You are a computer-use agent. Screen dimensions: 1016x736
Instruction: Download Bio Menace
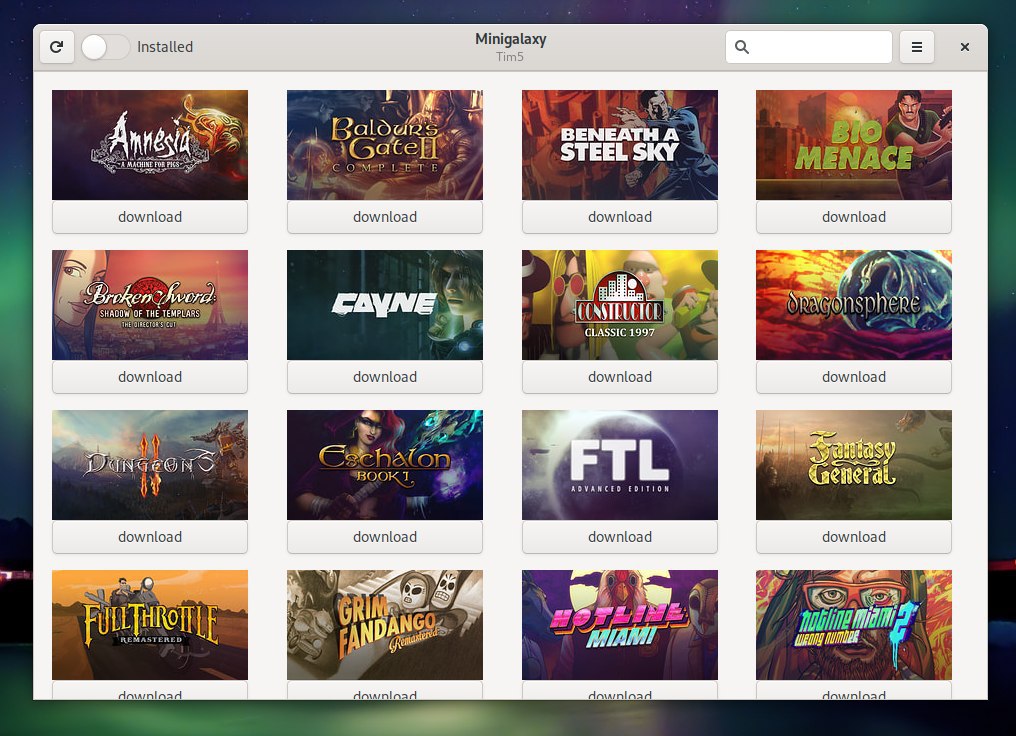(854, 217)
